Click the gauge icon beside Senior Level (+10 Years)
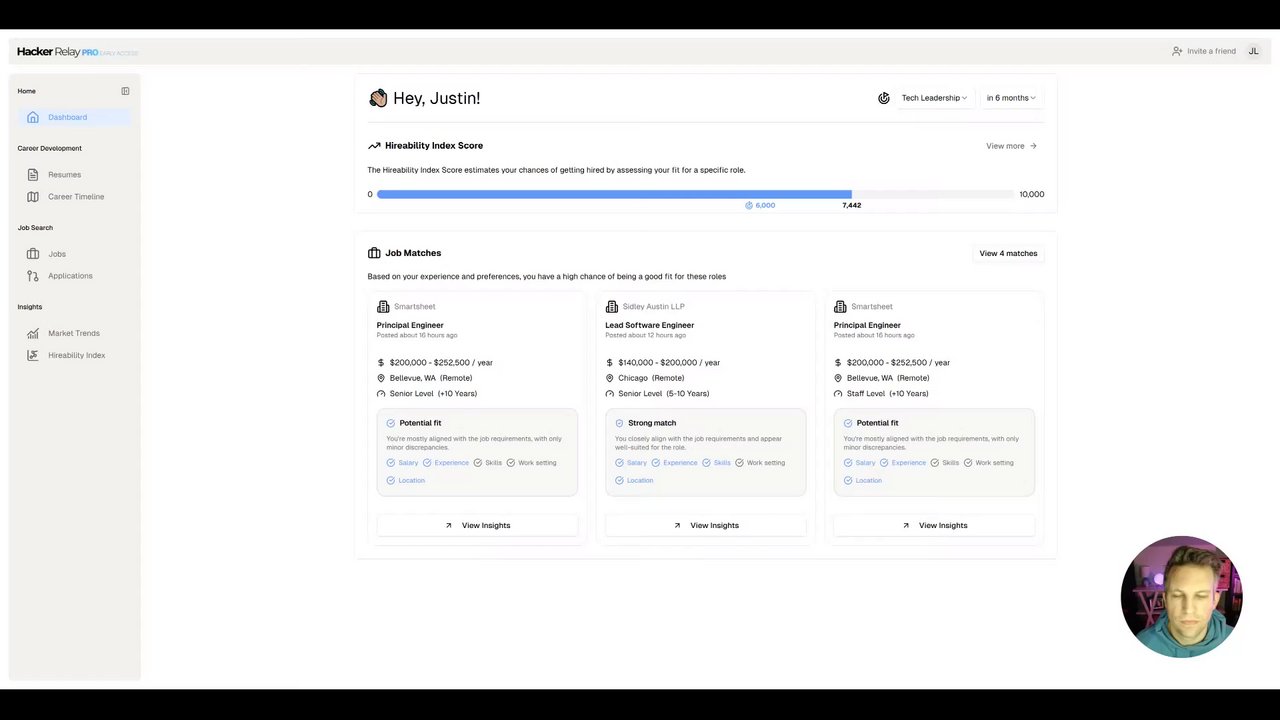The image size is (1280, 720). pos(381,394)
